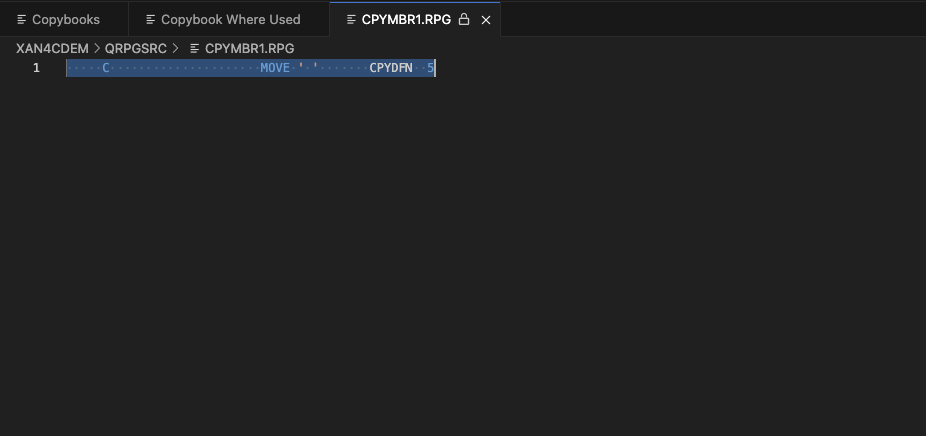Close the CPYMBR1.RPG editor tab
This screenshot has width=926, height=436.
(486, 19)
